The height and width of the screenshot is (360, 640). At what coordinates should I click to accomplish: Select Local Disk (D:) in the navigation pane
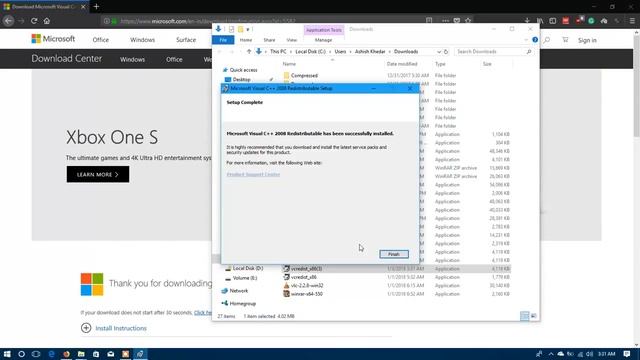[248, 268]
